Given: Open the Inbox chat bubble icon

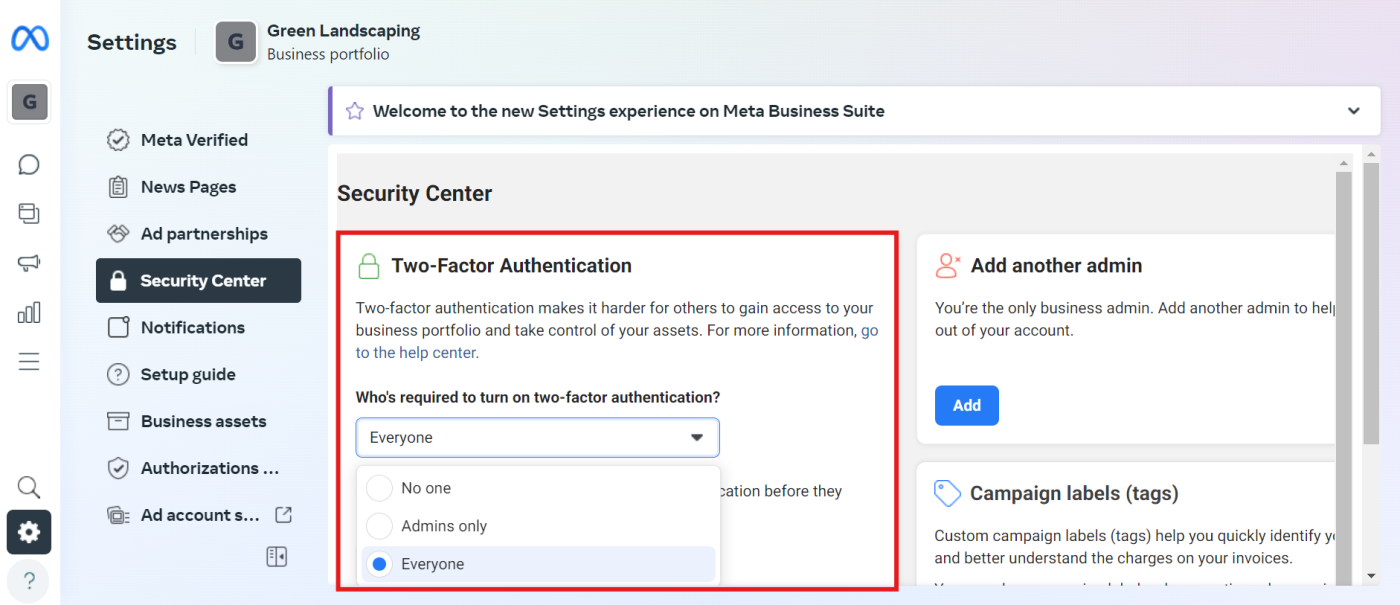Looking at the screenshot, I should [29, 164].
